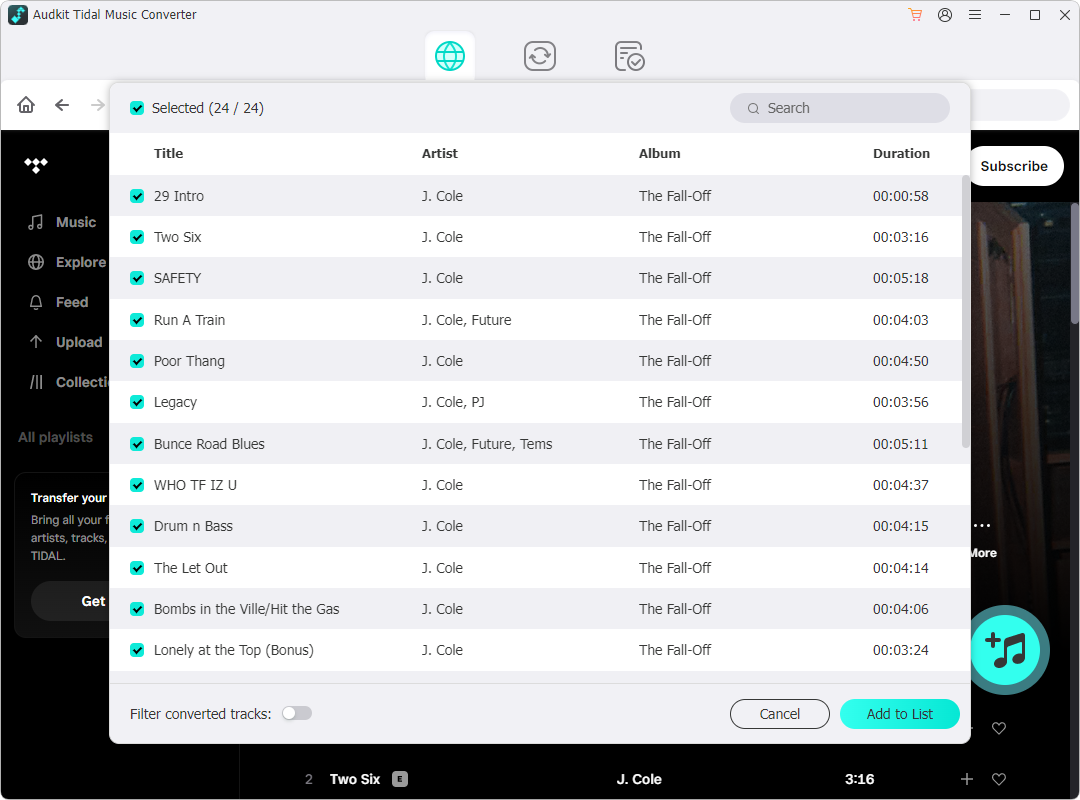The width and height of the screenshot is (1080, 800).
Task: Click the plus icon beside Two Six track
Action: click(x=966, y=779)
